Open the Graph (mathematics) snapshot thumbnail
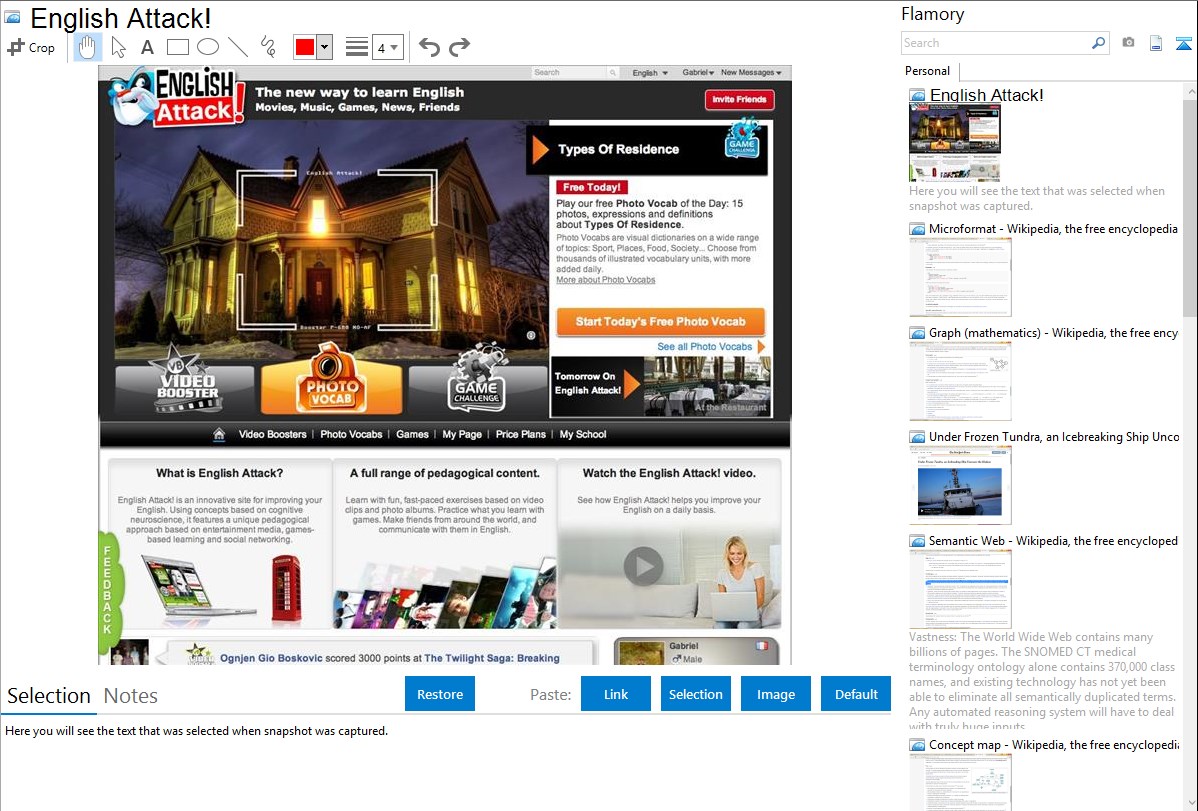Viewport: 1198px width, 811px height. [x=960, y=381]
